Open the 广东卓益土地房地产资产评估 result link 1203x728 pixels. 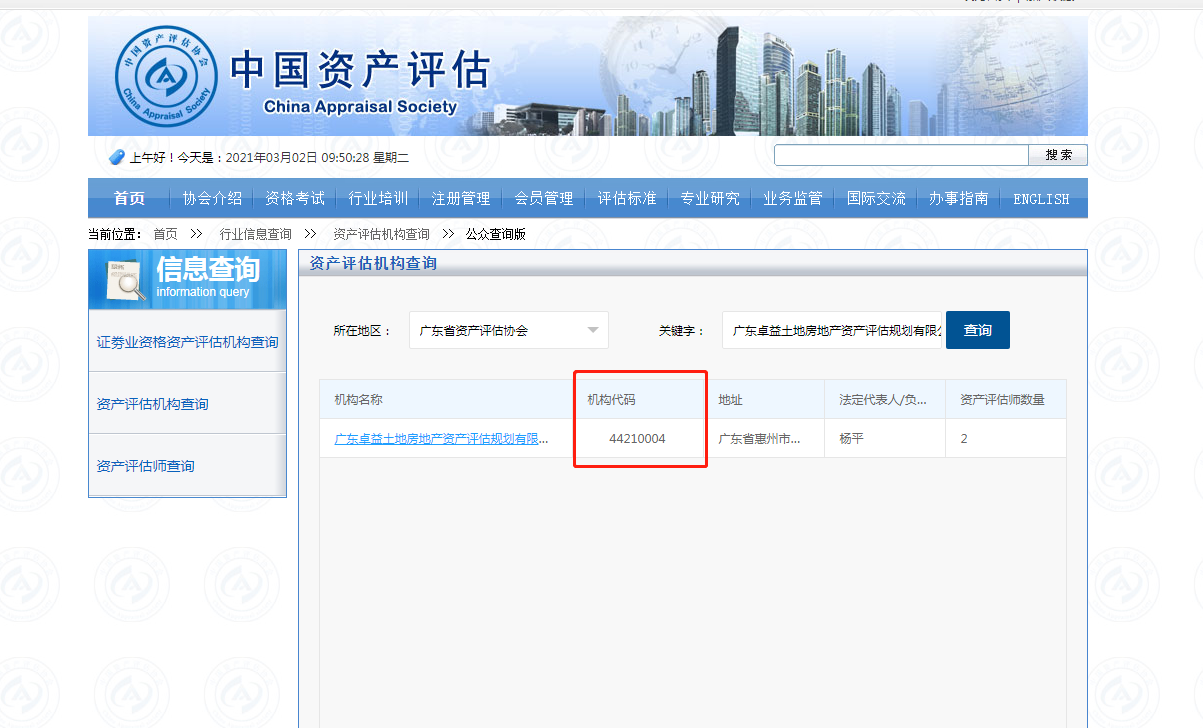[441, 439]
